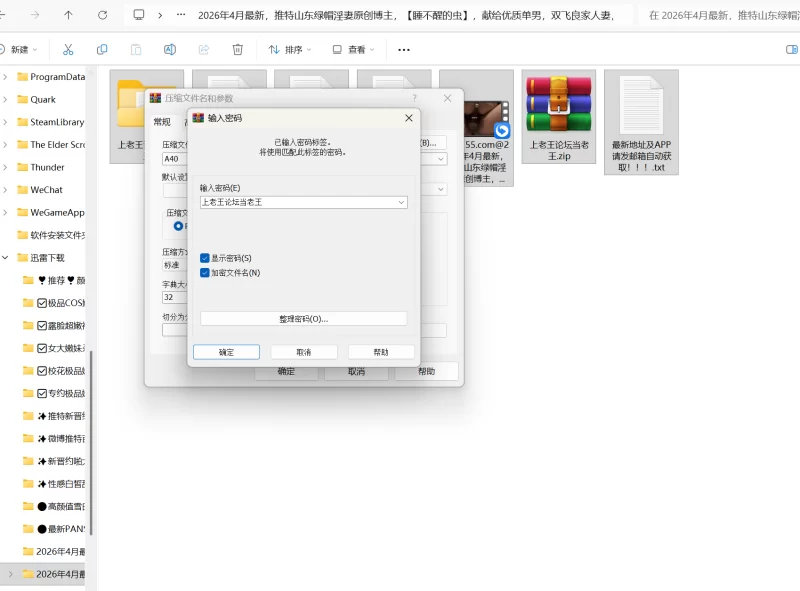Click 确定 in the 输入密码 dialog
The image size is (800, 591).
[x=226, y=352]
